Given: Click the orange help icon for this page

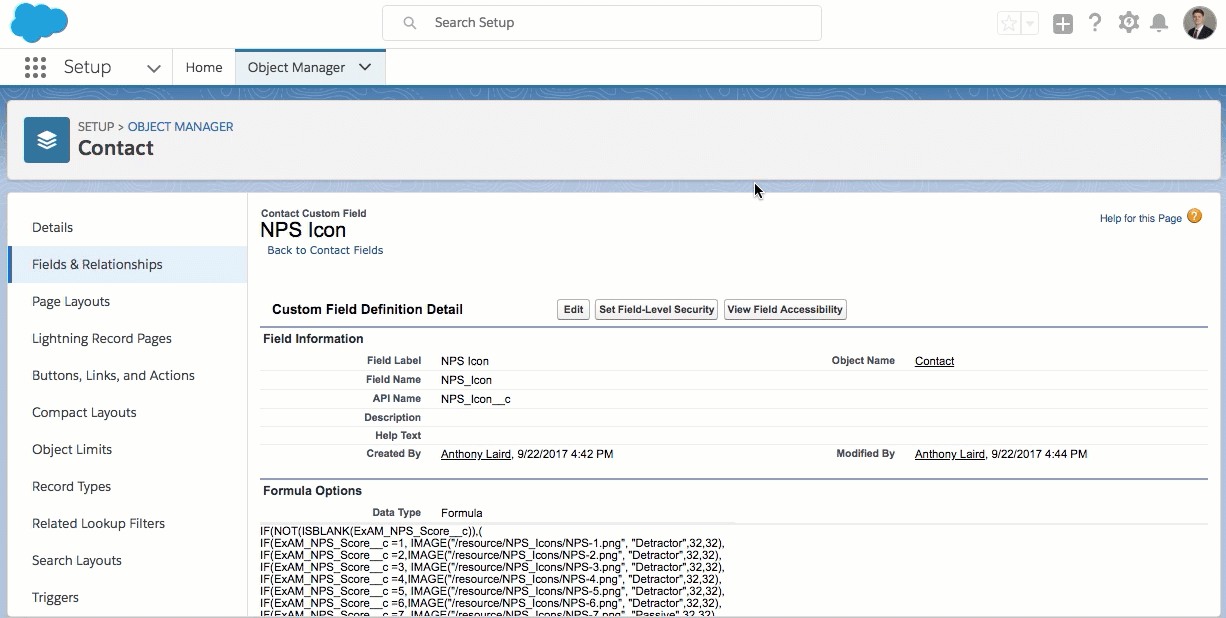Looking at the screenshot, I should 1194,216.
